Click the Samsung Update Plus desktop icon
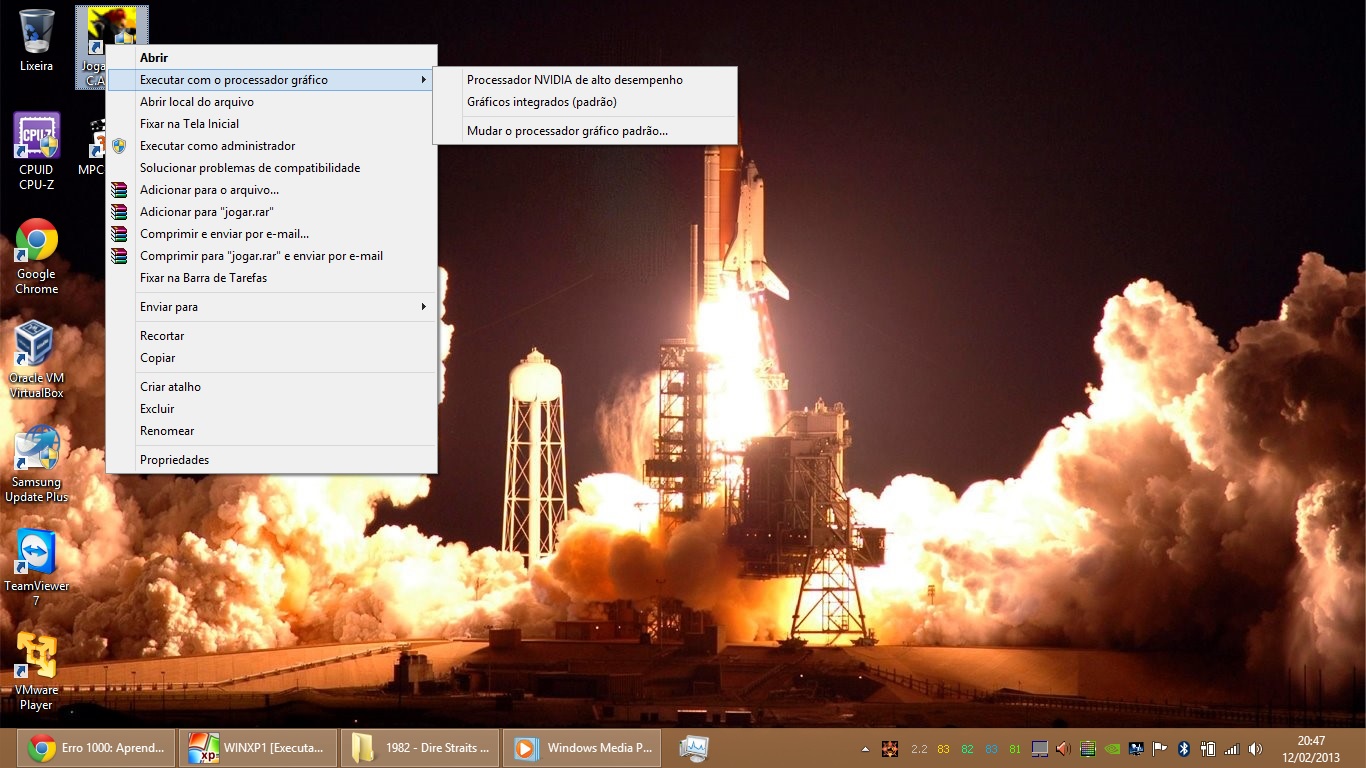 tap(36, 449)
